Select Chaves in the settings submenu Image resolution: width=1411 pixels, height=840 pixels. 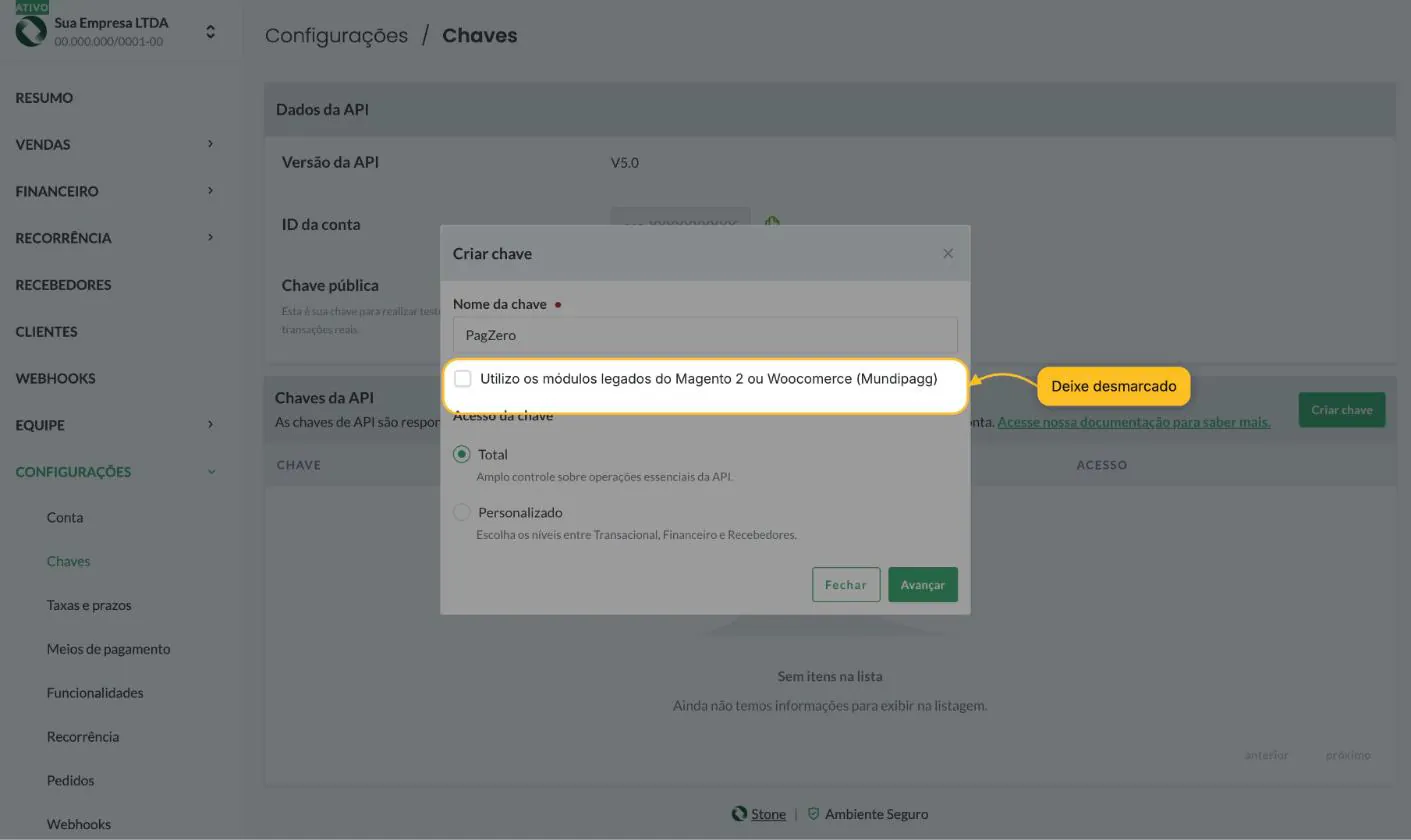click(x=68, y=562)
